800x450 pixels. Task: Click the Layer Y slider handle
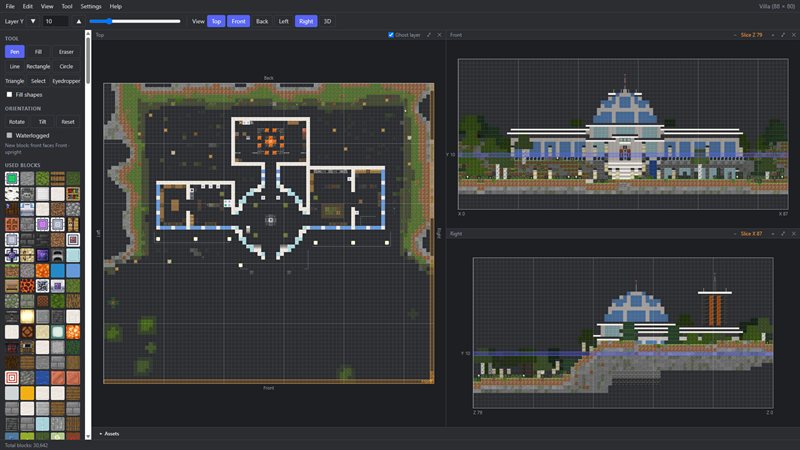tap(109, 21)
